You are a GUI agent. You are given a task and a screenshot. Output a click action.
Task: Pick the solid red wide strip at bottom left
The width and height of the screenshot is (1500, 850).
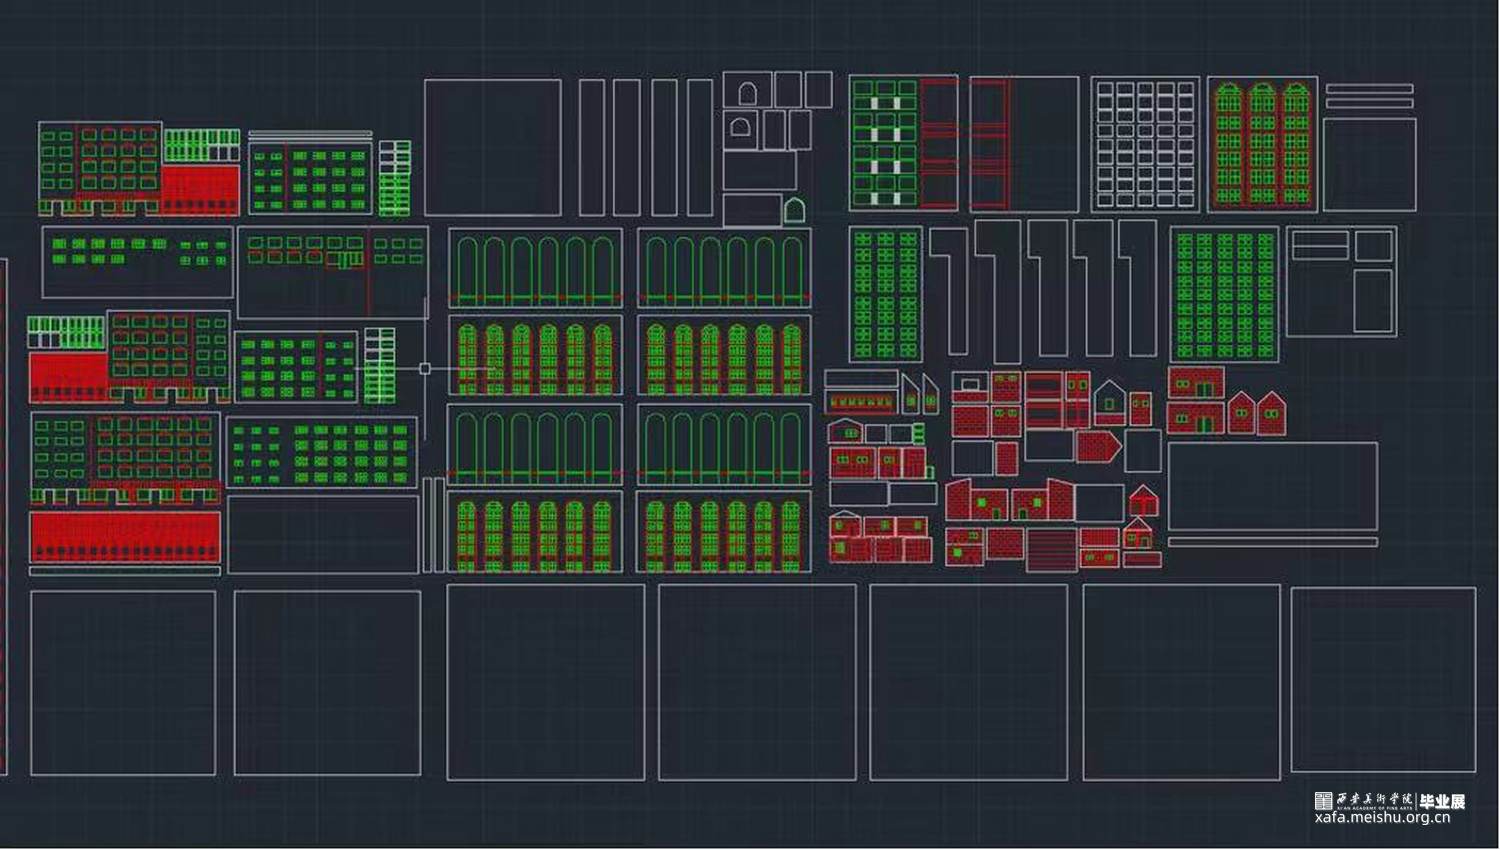pyautogui.click(x=125, y=537)
